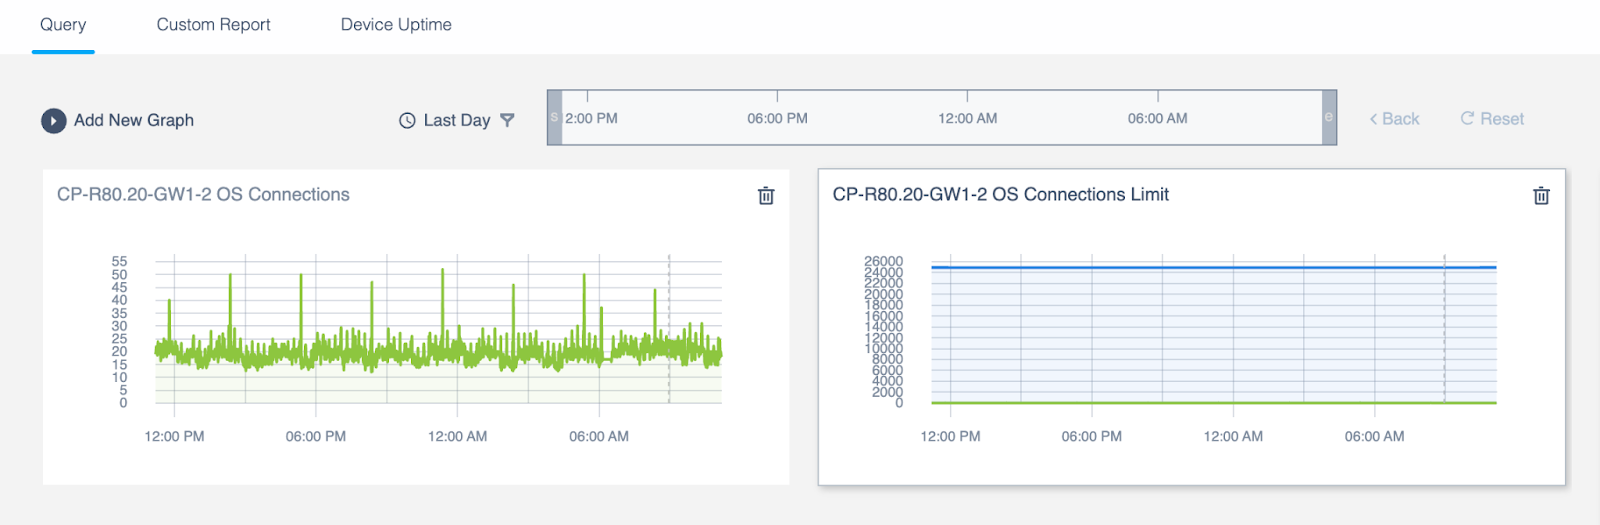Switch to the Custom Report tab

tap(213, 24)
